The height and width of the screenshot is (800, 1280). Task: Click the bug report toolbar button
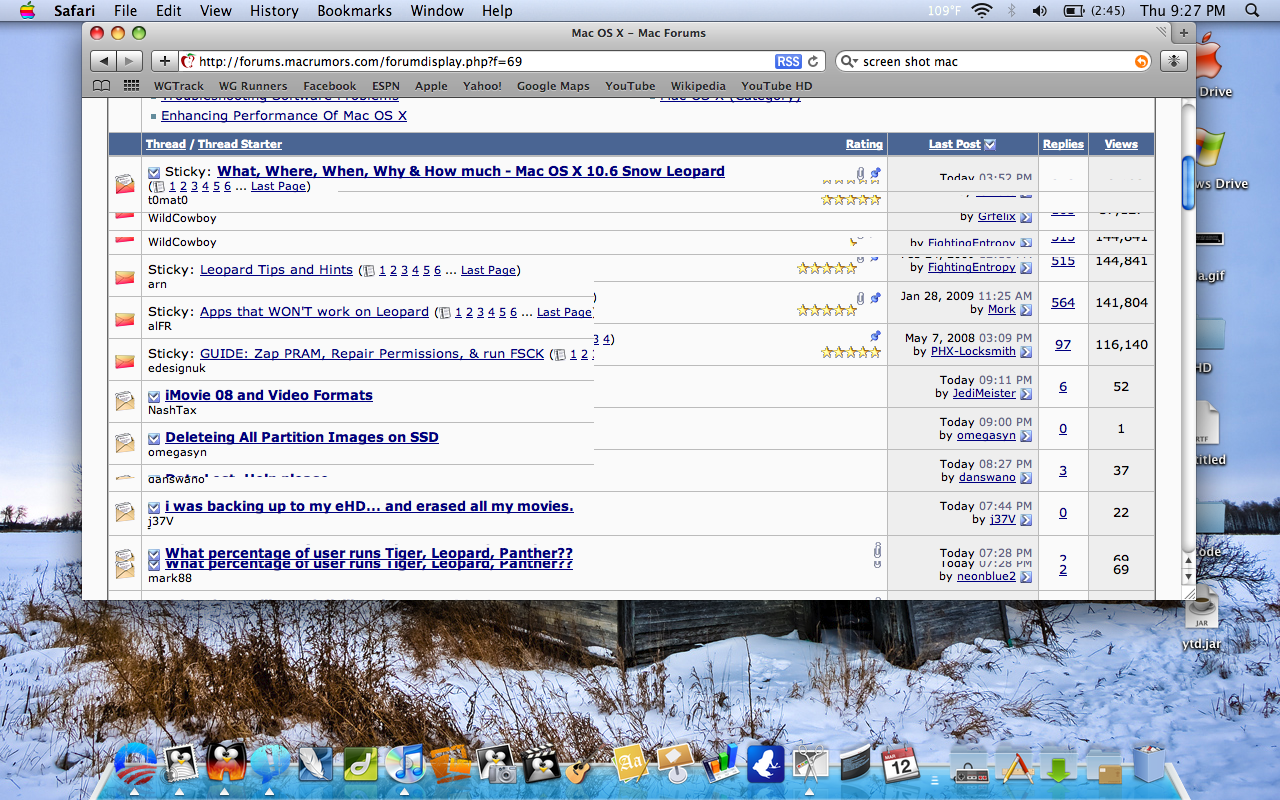click(x=1173, y=61)
